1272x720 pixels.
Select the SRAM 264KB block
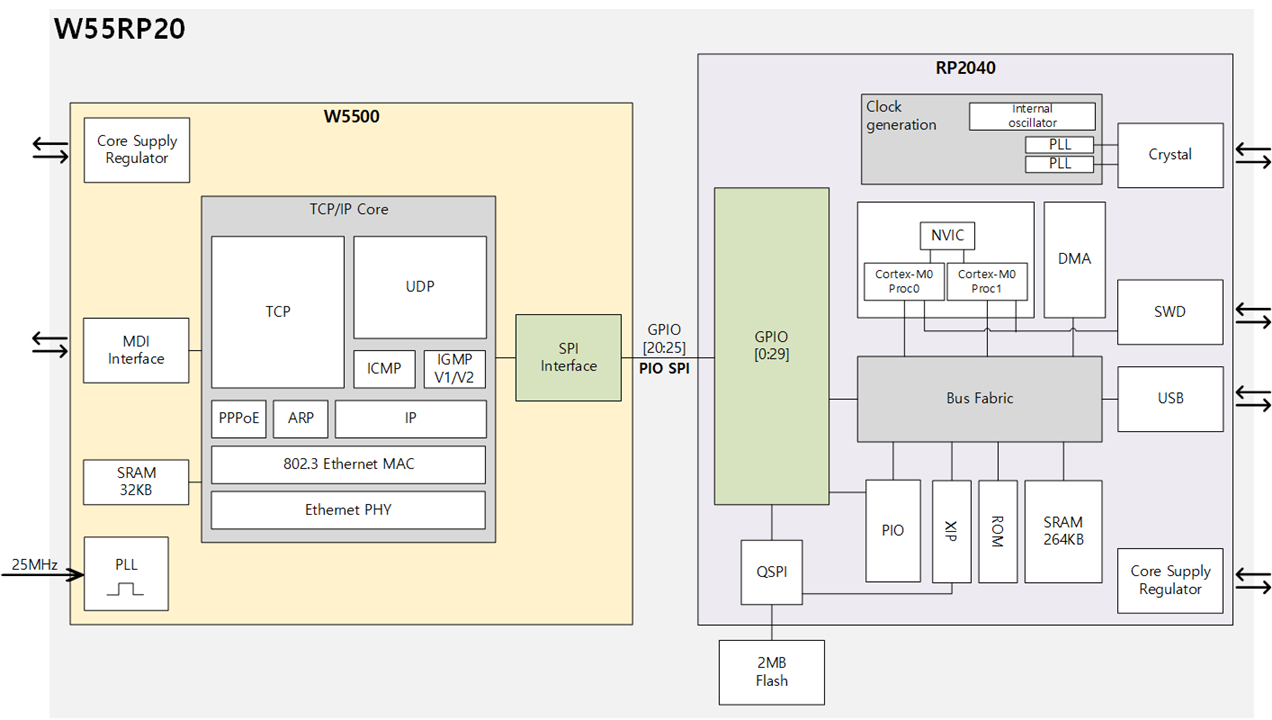coord(1063,531)
